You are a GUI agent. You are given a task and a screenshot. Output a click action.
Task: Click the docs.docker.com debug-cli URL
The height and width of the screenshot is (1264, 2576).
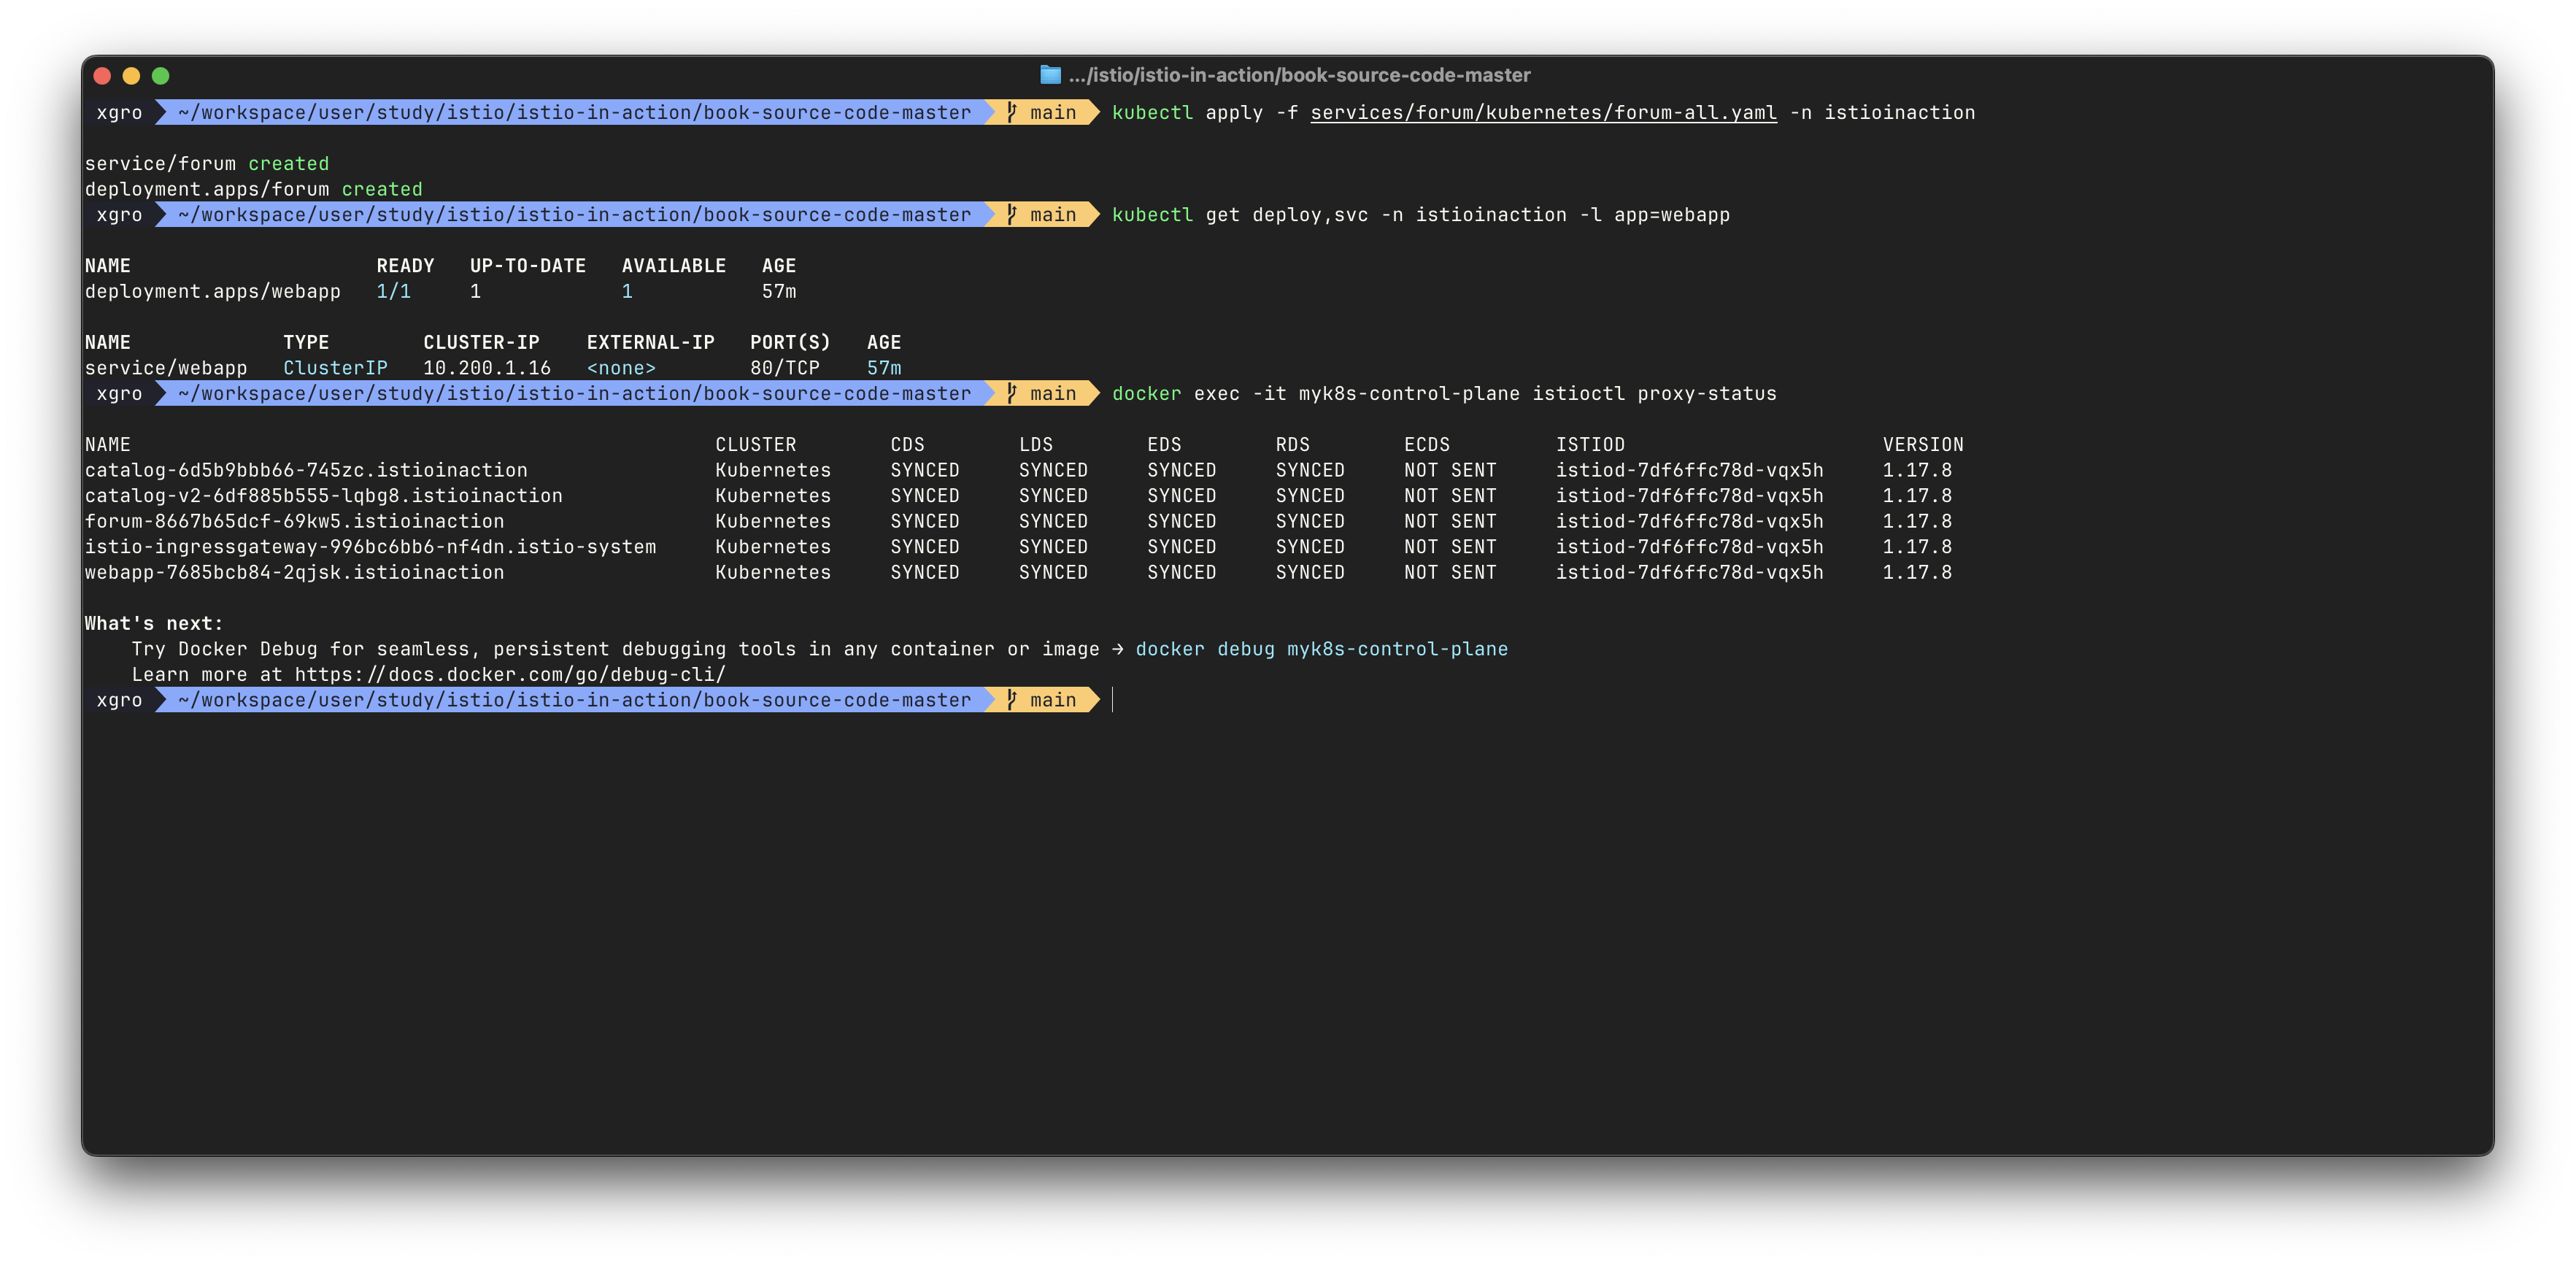[510, 675]
